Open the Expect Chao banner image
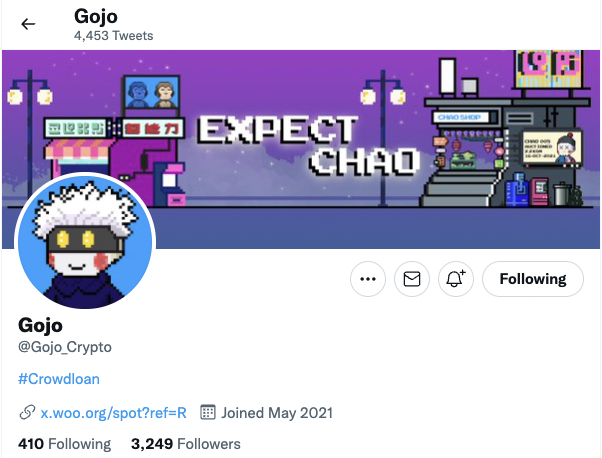Image resolution: width=602 pixels, height=458 pixels. [301, 149]
